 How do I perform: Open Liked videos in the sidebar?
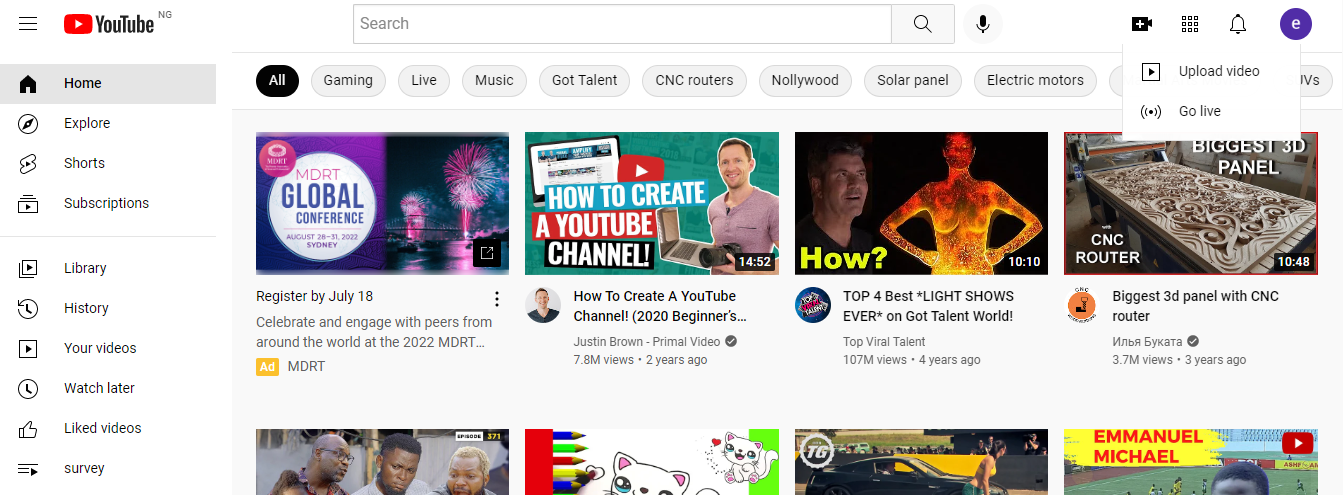point(108,428)
